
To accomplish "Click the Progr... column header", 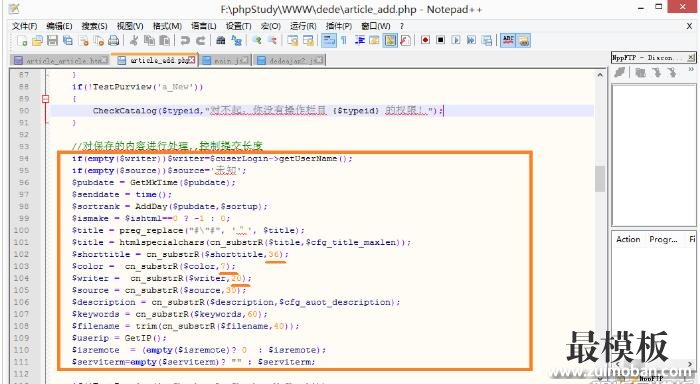I will [663, 239].
